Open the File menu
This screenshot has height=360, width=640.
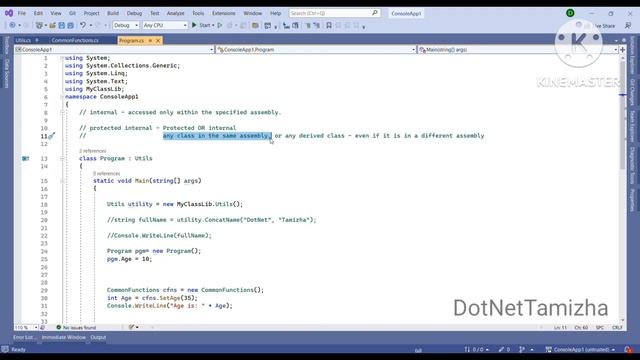22,13
